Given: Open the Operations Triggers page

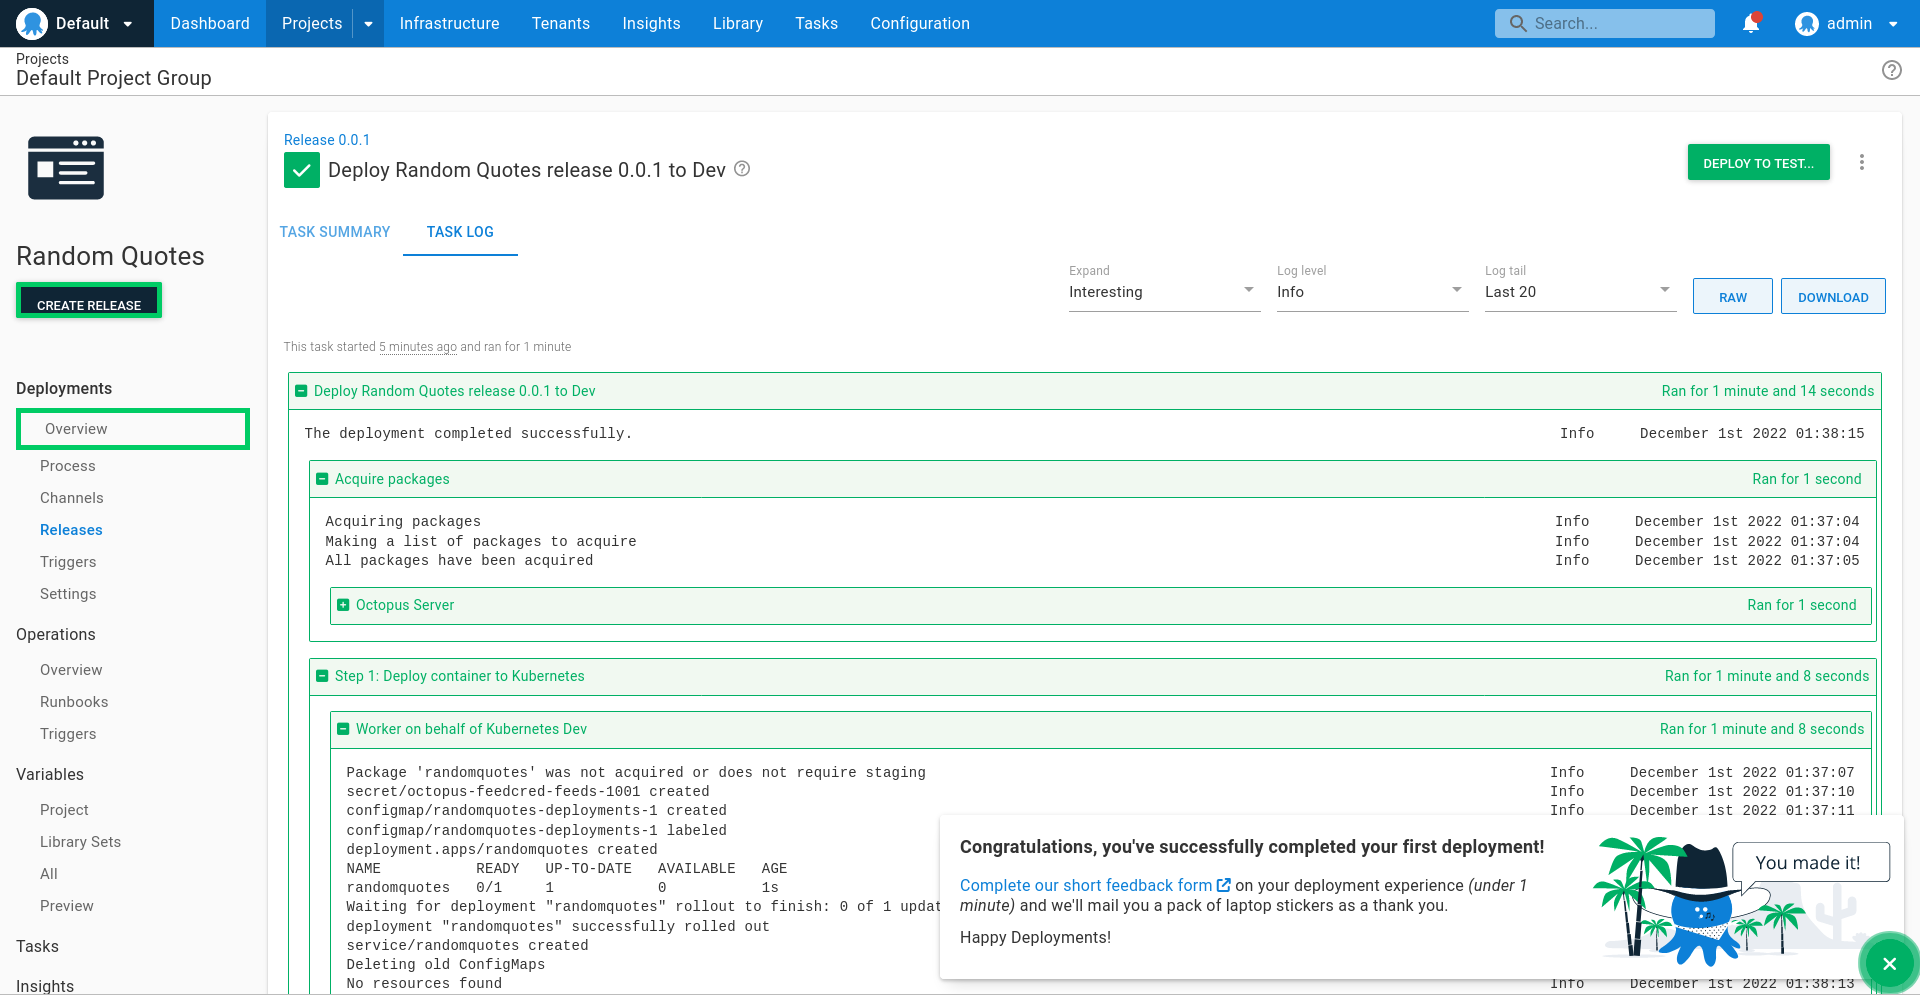Looking at the screenshot, I should tap(68, 734).
